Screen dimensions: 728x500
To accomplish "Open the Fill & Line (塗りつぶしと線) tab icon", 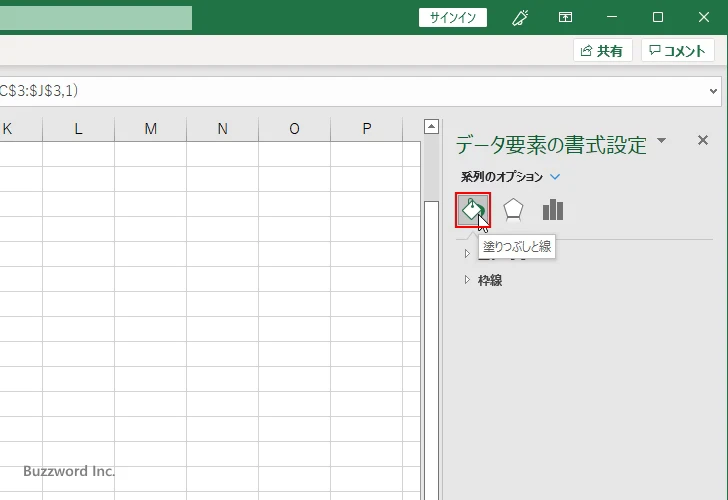I will 473,210.
